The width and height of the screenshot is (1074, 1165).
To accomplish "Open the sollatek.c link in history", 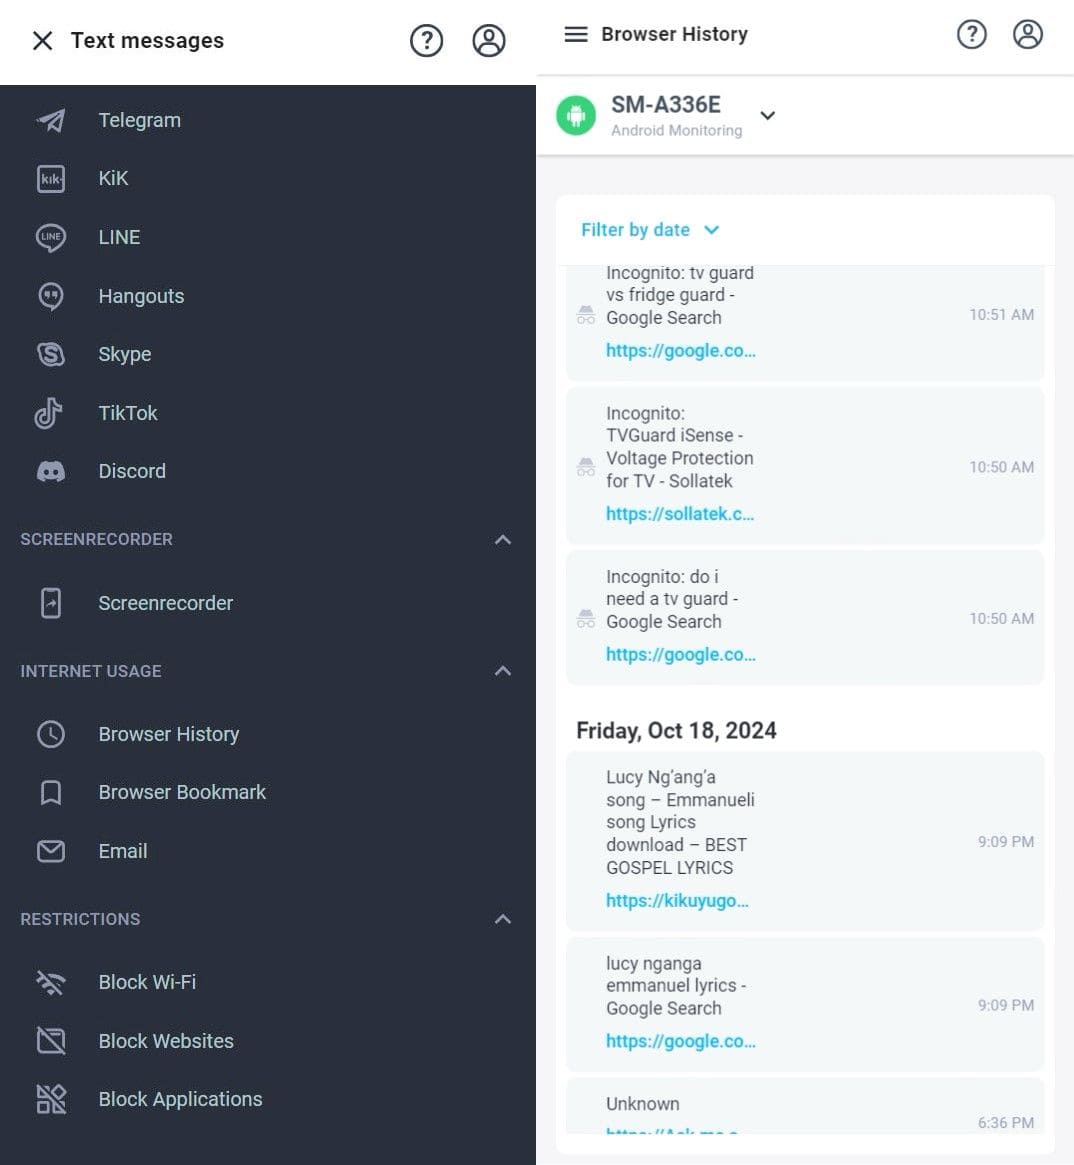I will (x=680, y=513).
